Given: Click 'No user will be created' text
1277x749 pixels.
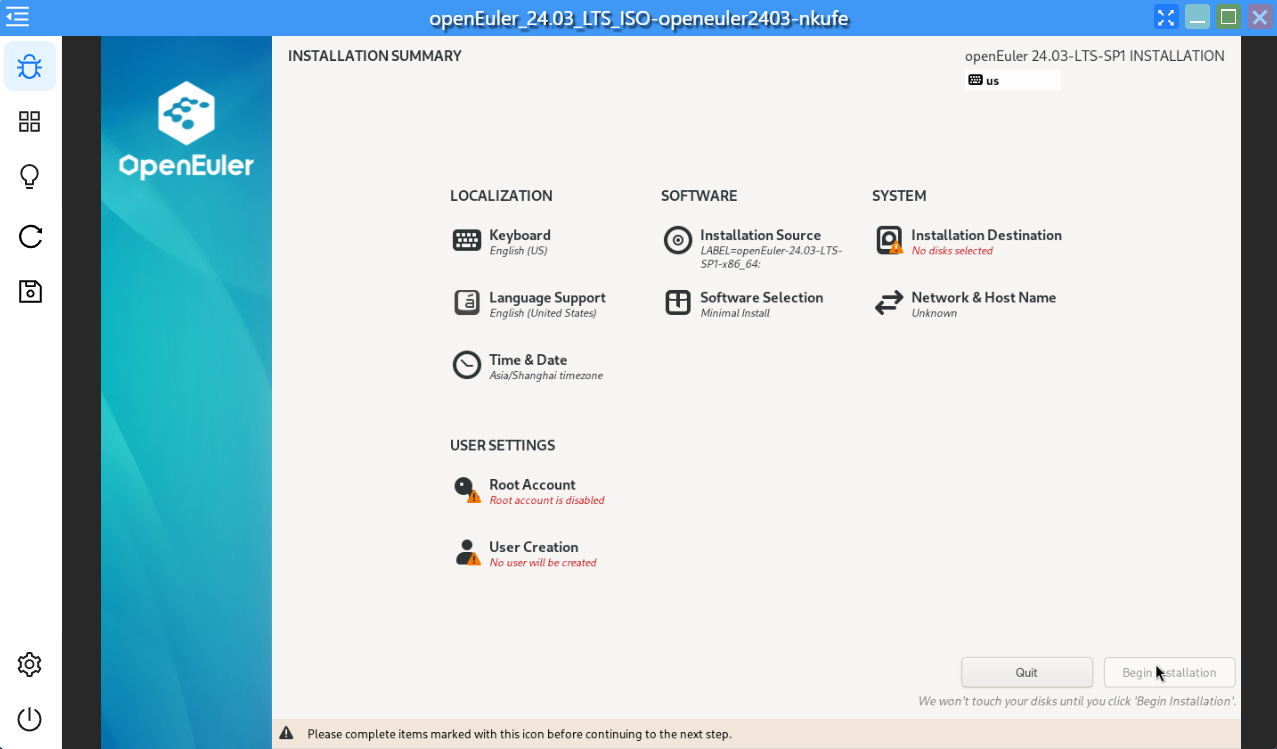Looking at the screenshot, I should tap(543, 563).
